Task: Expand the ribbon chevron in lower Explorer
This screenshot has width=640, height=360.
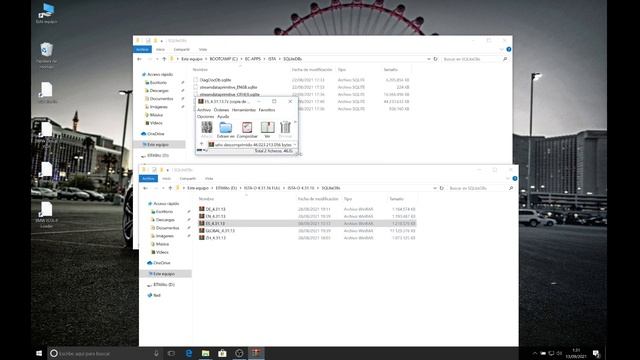Action: click(508, 178)
